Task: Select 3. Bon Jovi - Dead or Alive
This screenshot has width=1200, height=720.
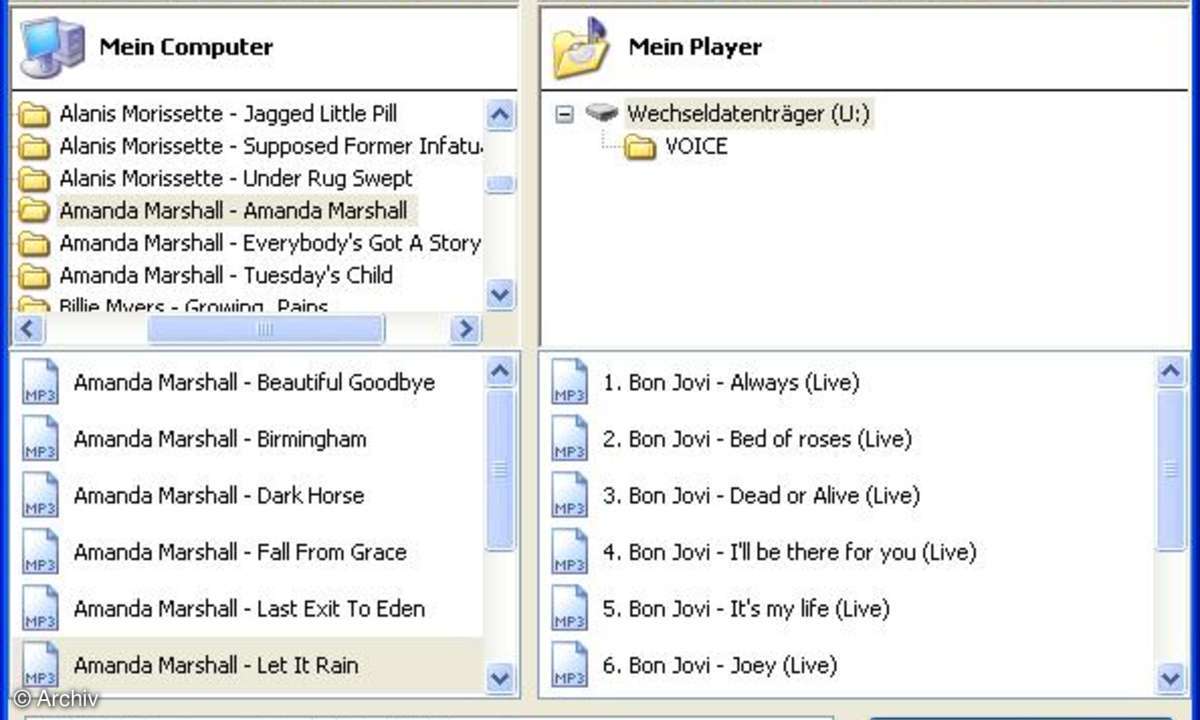Action: (761, 496)
